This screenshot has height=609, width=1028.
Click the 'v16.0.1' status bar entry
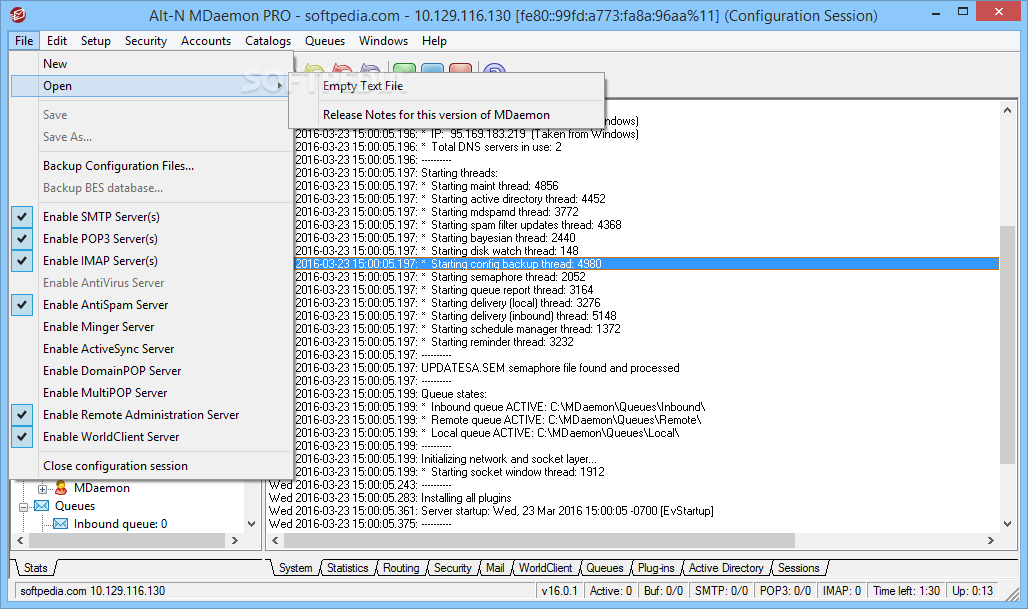point(559,591)
